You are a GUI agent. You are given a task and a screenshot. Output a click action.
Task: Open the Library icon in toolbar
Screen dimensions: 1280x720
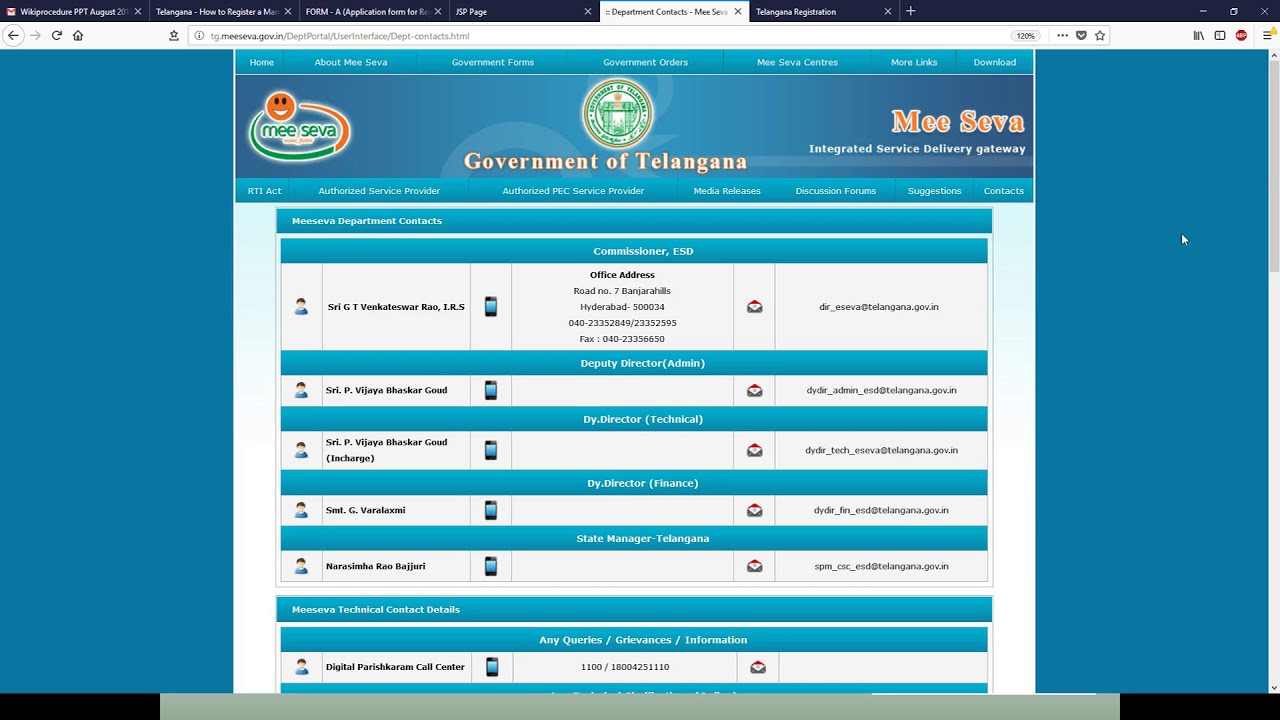1198,35
